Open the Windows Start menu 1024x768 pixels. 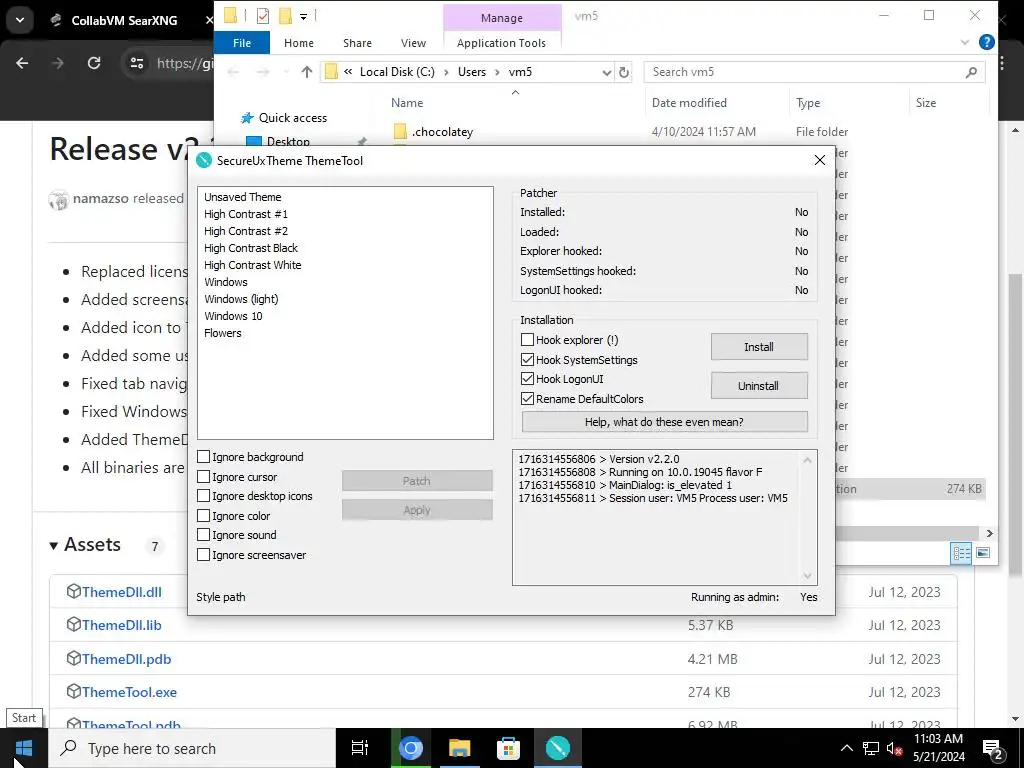[x=24, y=748]
